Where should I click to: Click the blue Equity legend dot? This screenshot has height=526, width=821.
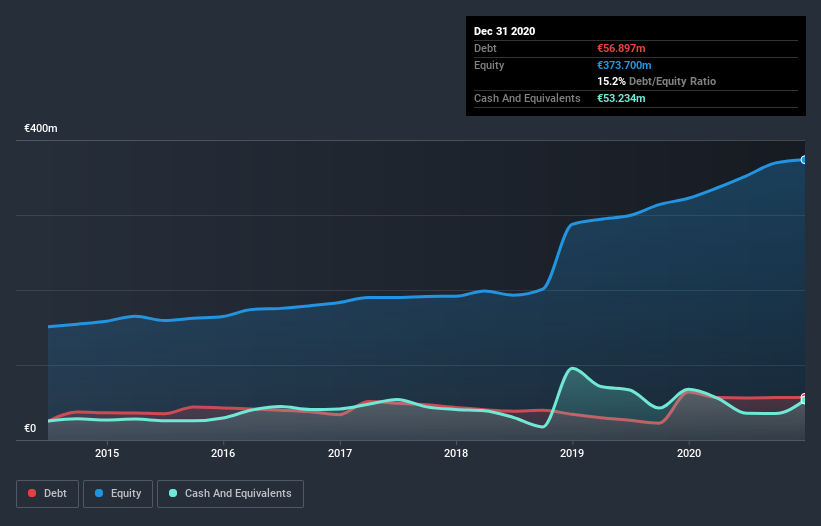point(99,493)
